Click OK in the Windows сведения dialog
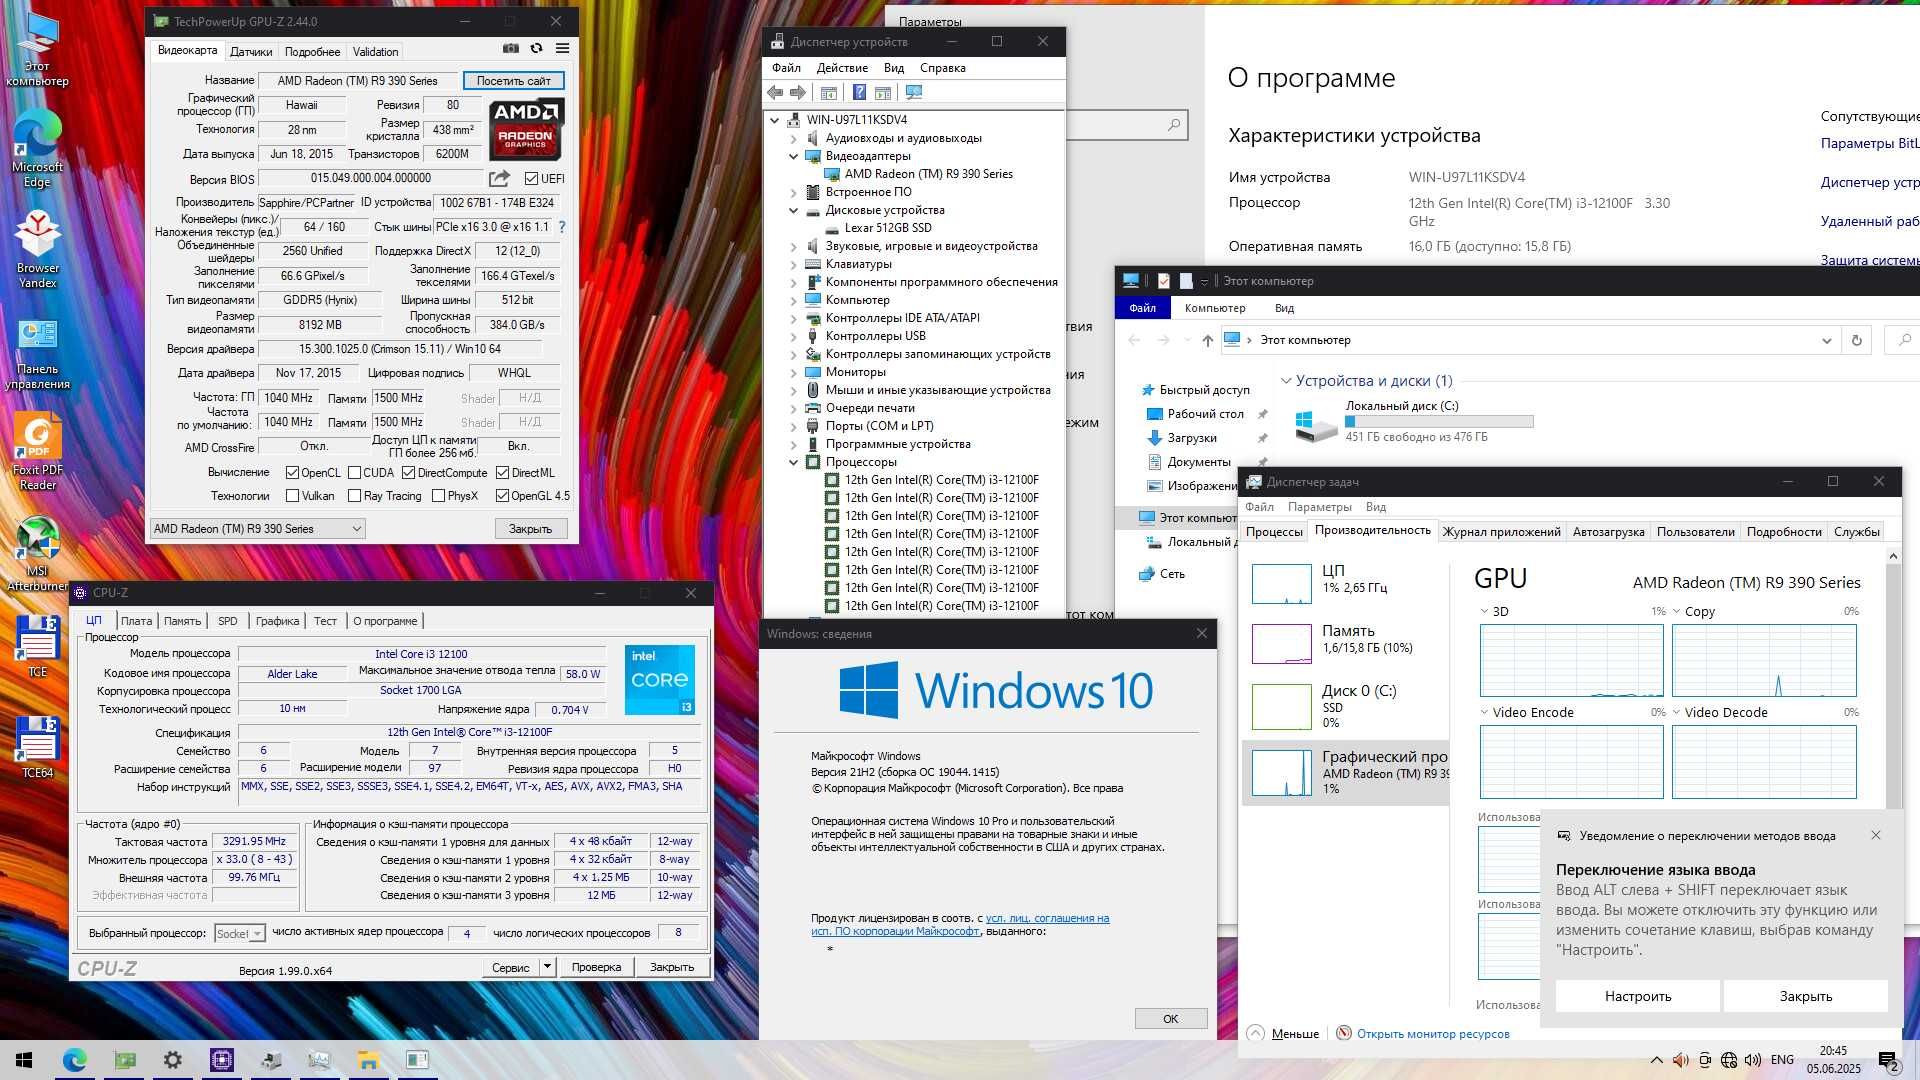Viewport: 1920px width, 1080px height. coord(1171,1019)
